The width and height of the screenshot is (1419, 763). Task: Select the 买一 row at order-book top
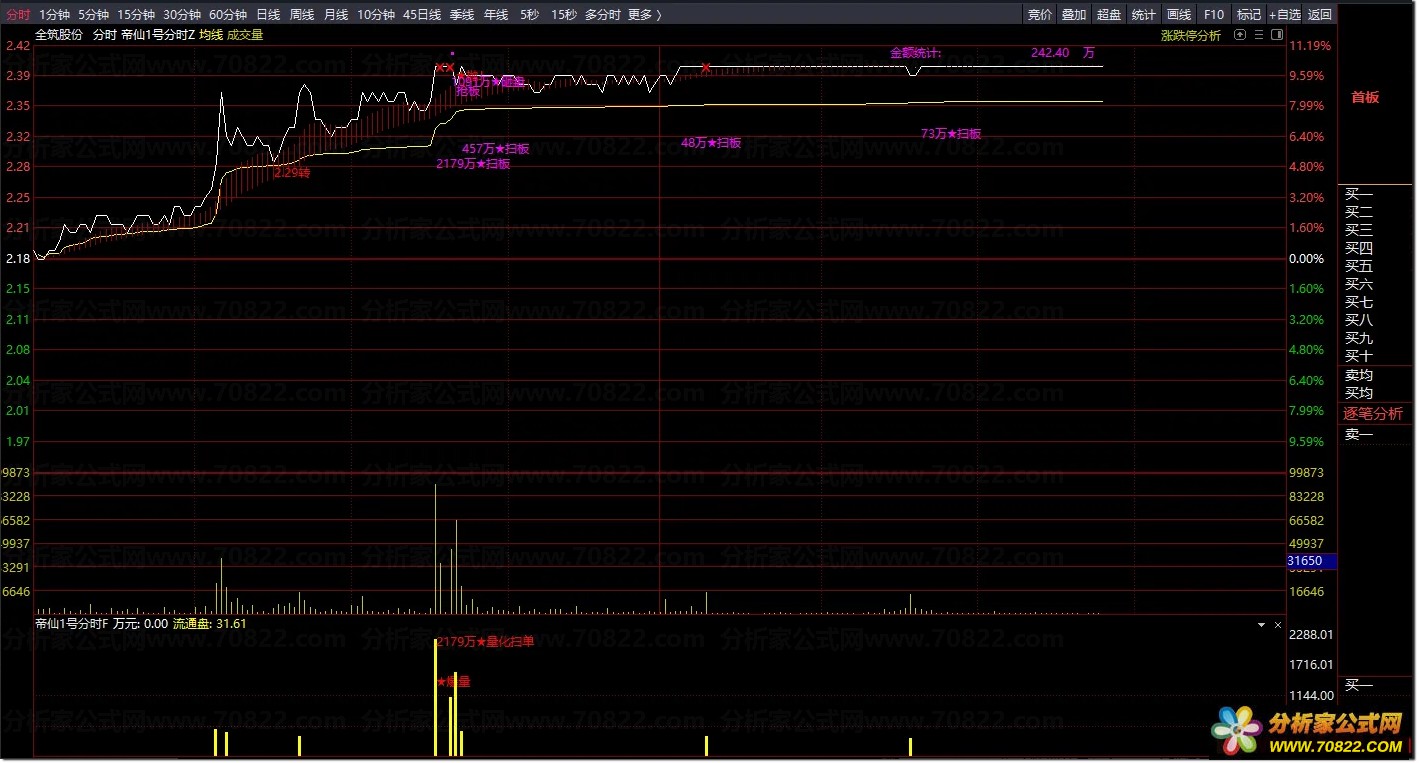pyautogui.click(x=1359, y=195)
